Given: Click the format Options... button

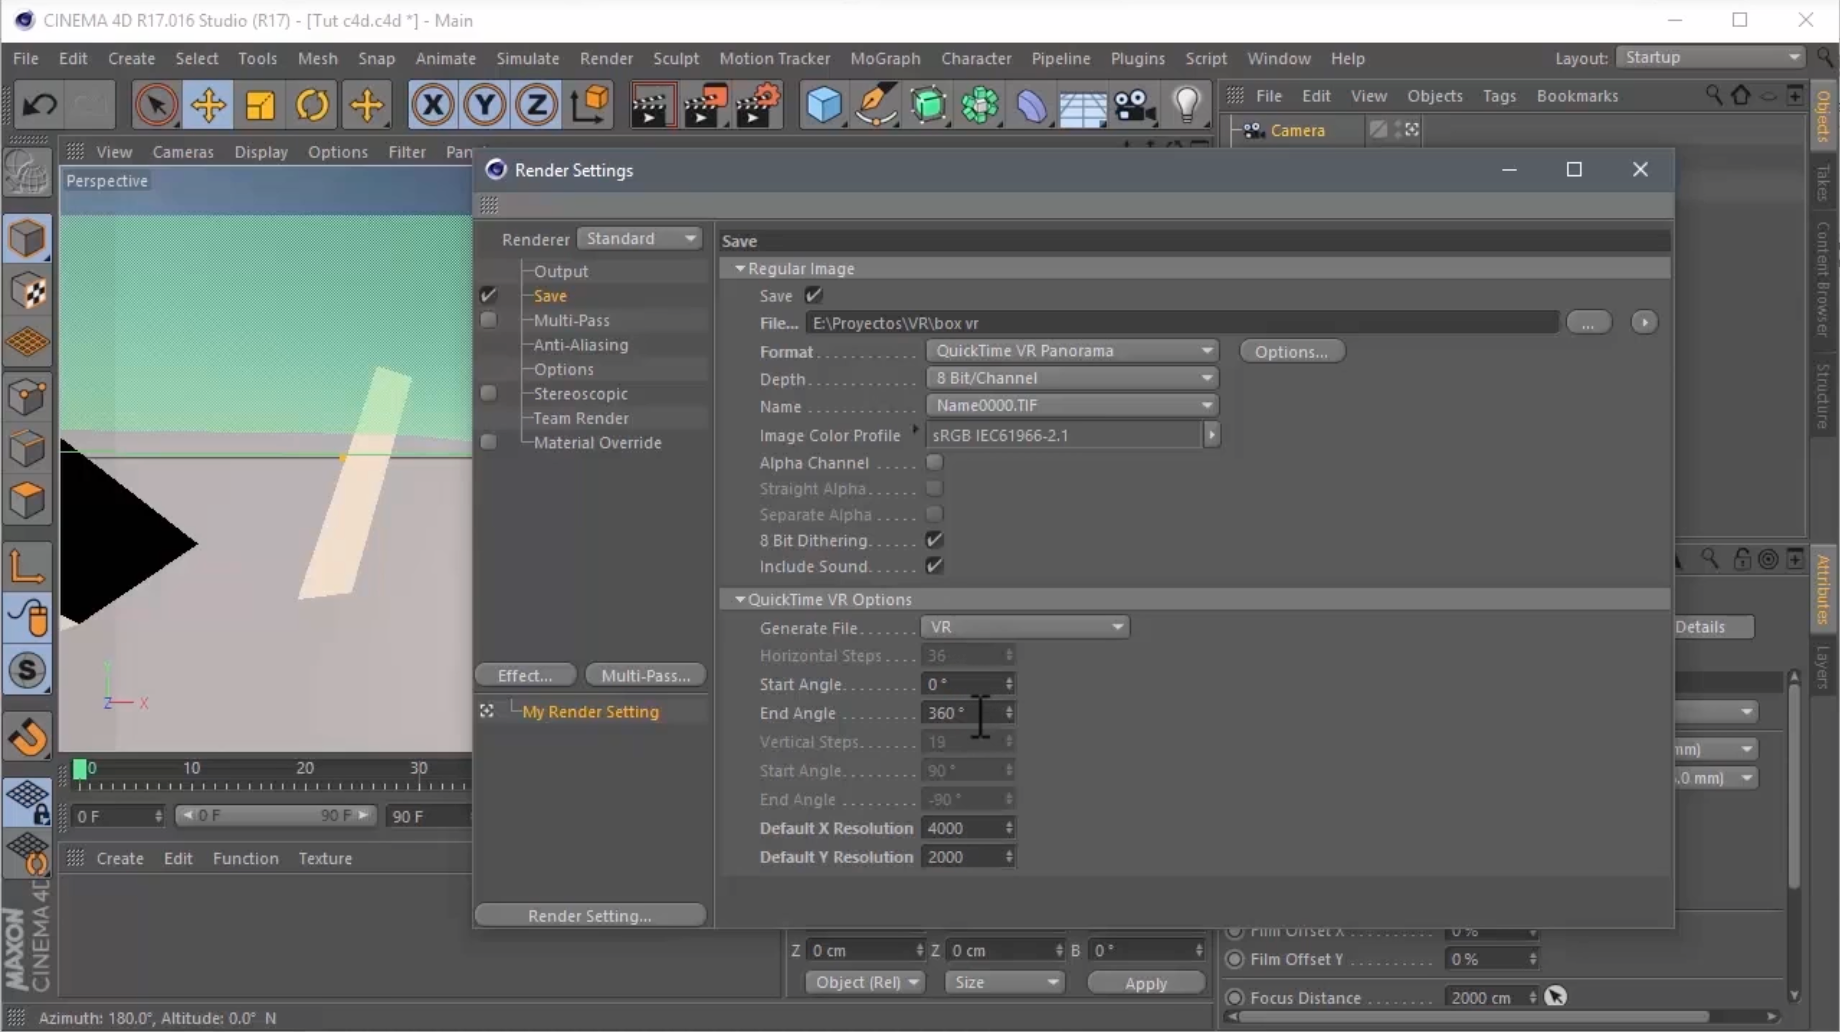Looking at the screenshot, I should pos(1291,351).
